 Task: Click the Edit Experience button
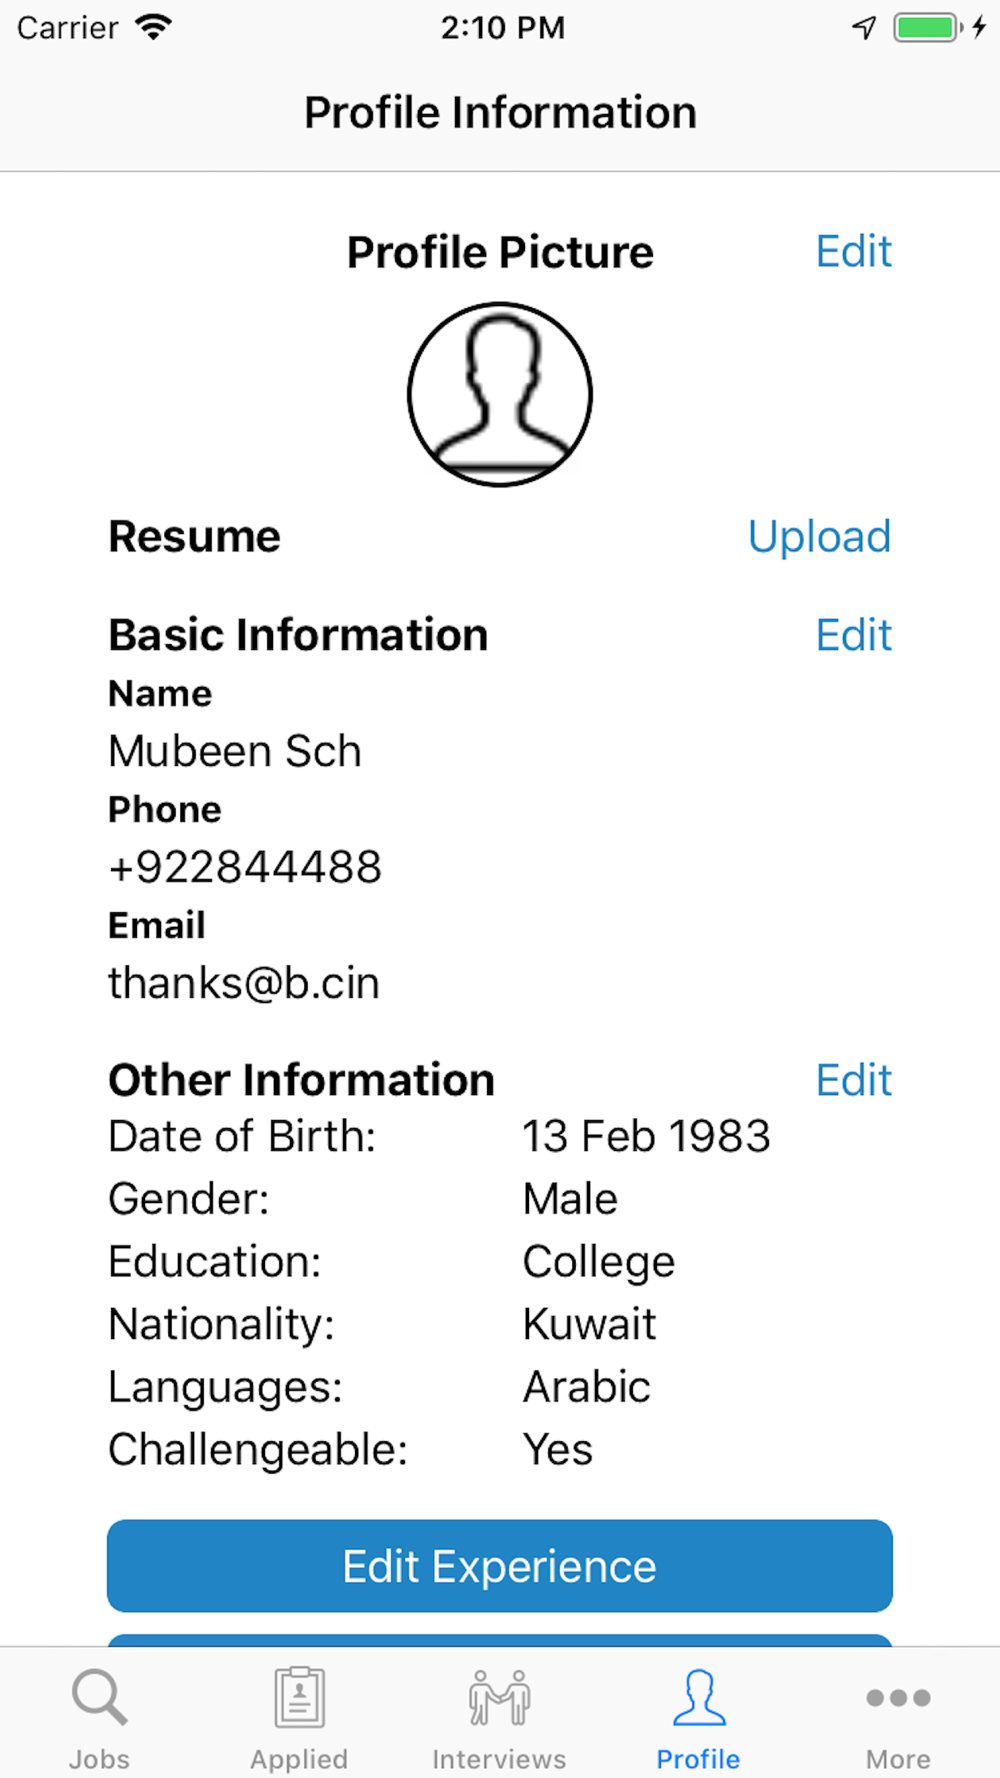[500, 1566]
